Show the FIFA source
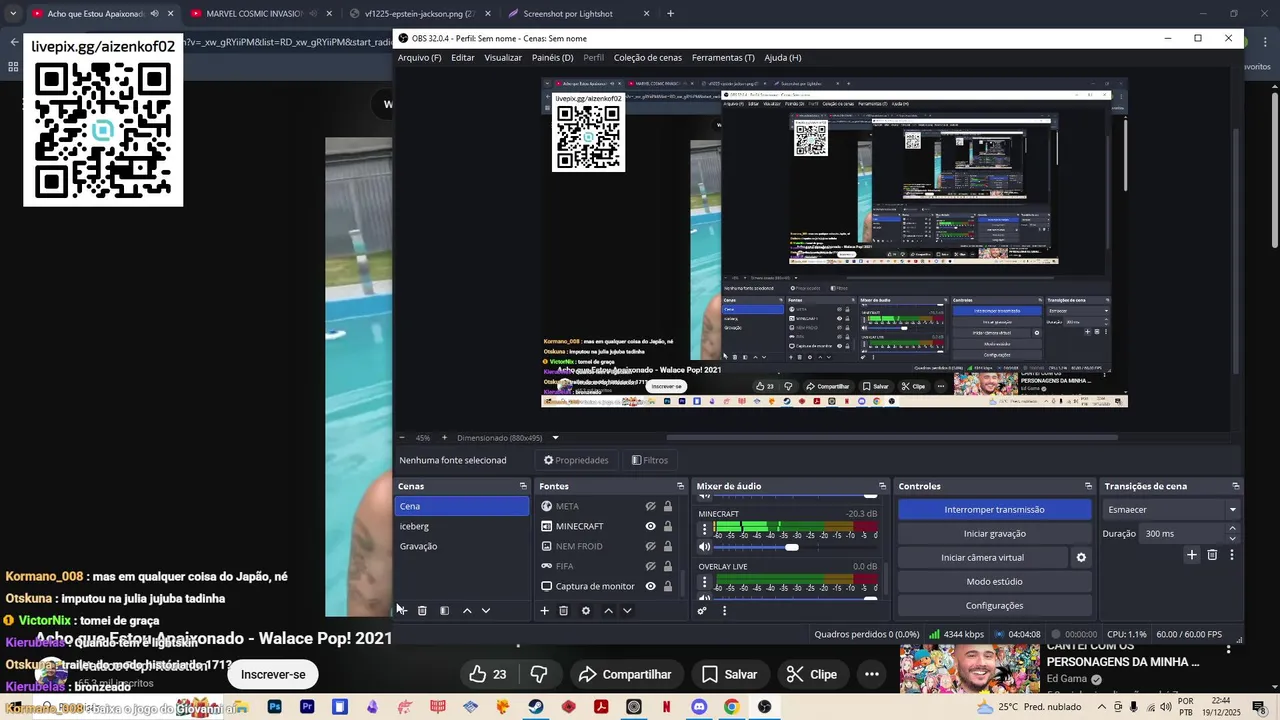Screen dimensions: 1280x720 tap(650, 566)
